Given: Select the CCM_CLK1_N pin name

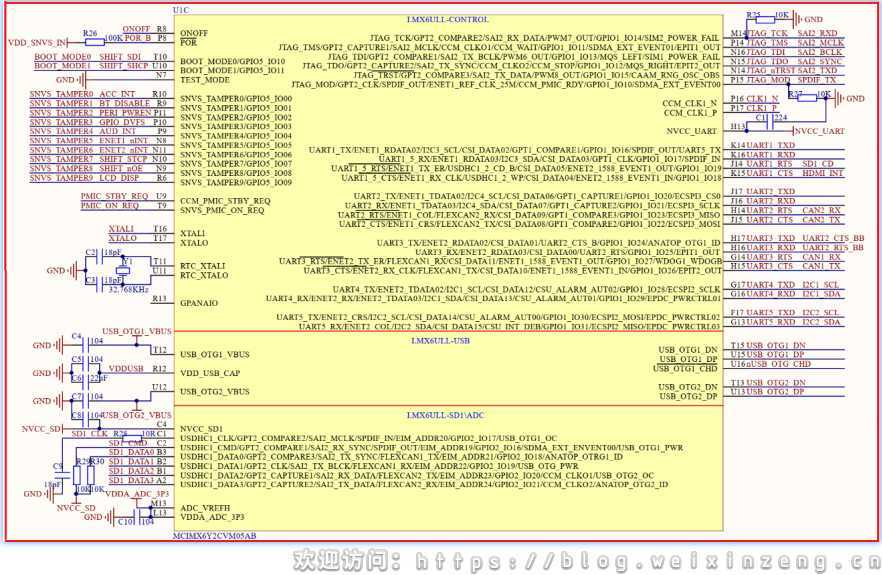Looking at the screenshot, I should pyautogui.click(x=690, y=104).
